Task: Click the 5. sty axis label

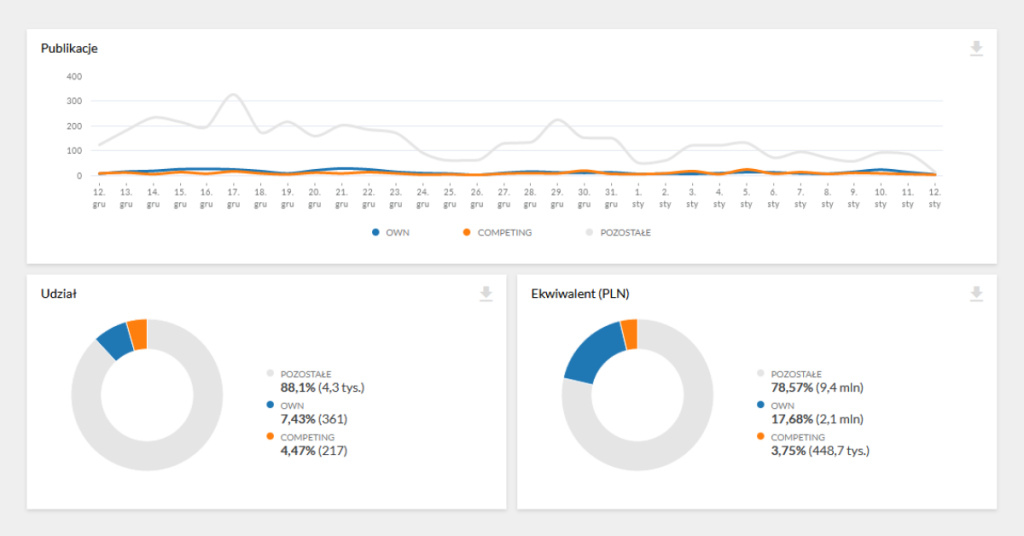Action: [x=746, y=198]
